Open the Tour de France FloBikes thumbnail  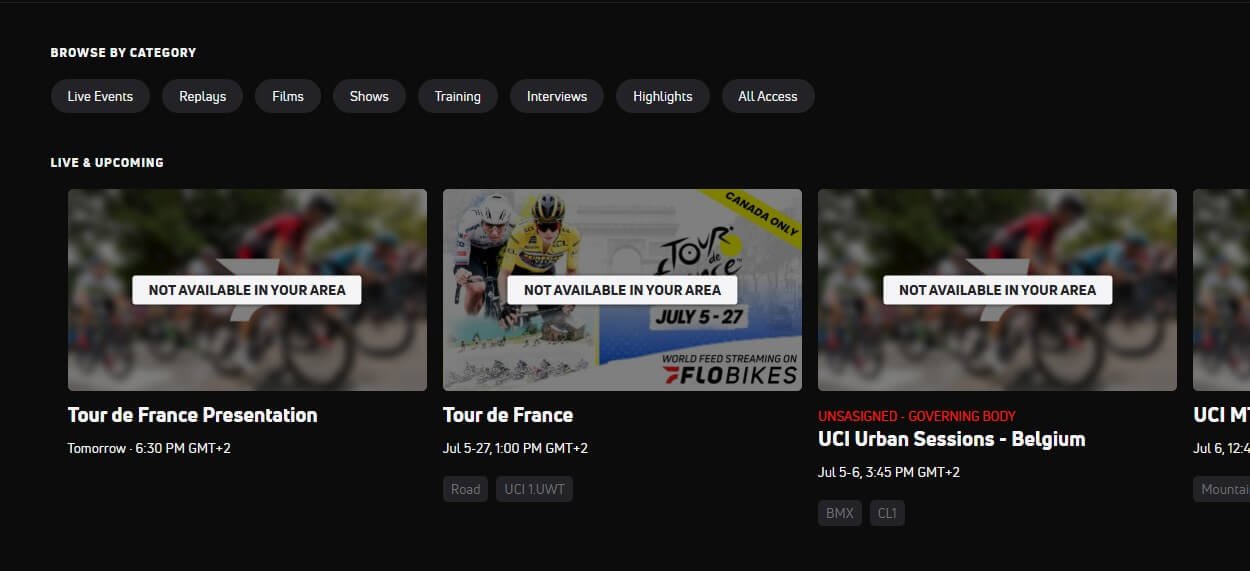tap(622, 290)
